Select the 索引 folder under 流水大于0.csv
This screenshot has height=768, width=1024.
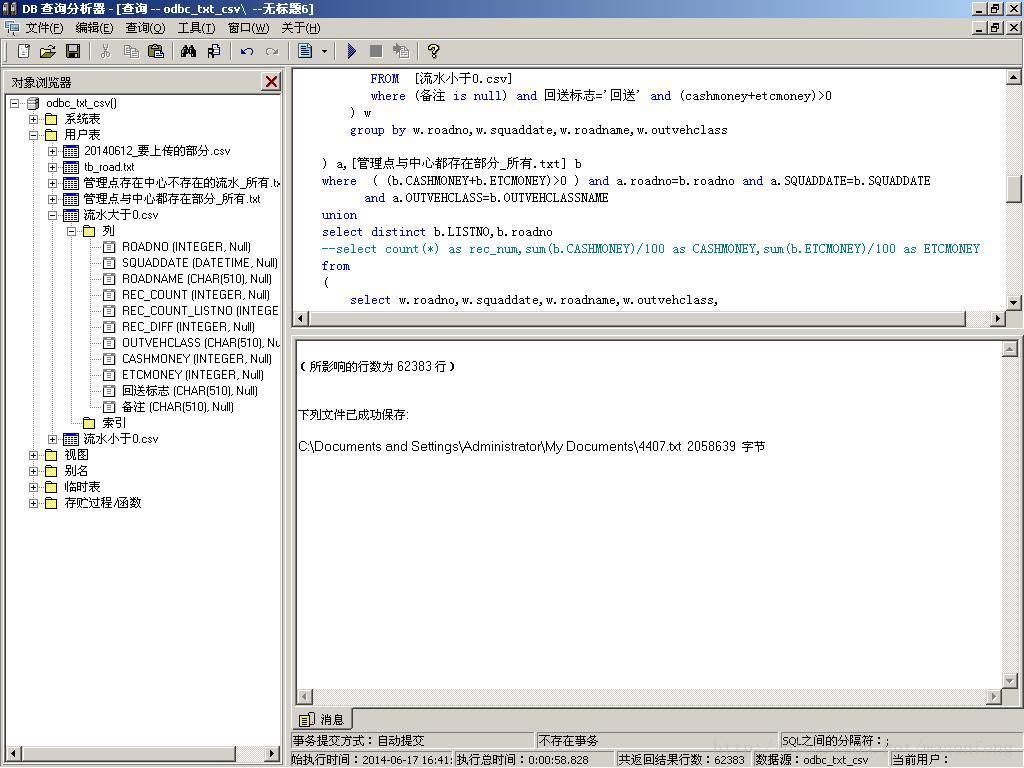point(114,423)
